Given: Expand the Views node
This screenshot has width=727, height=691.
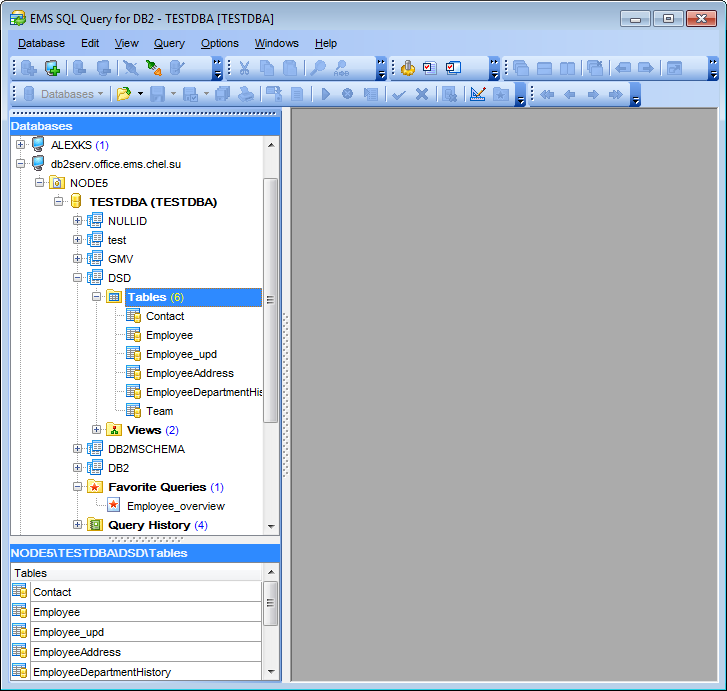Looking at the screenshot, I should 97,430.
